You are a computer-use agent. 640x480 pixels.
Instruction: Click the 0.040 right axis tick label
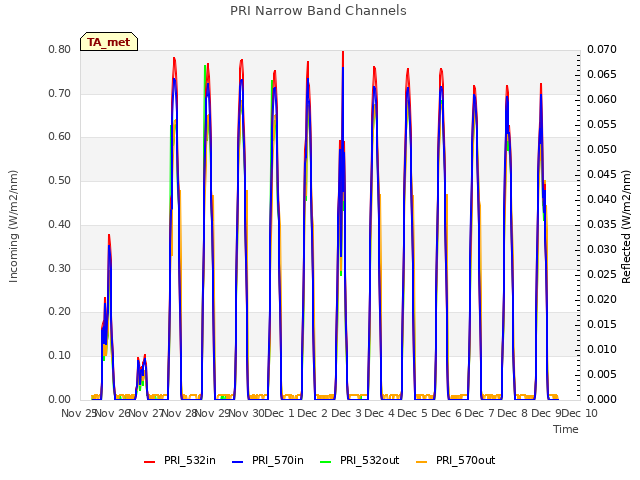[602, 200]
